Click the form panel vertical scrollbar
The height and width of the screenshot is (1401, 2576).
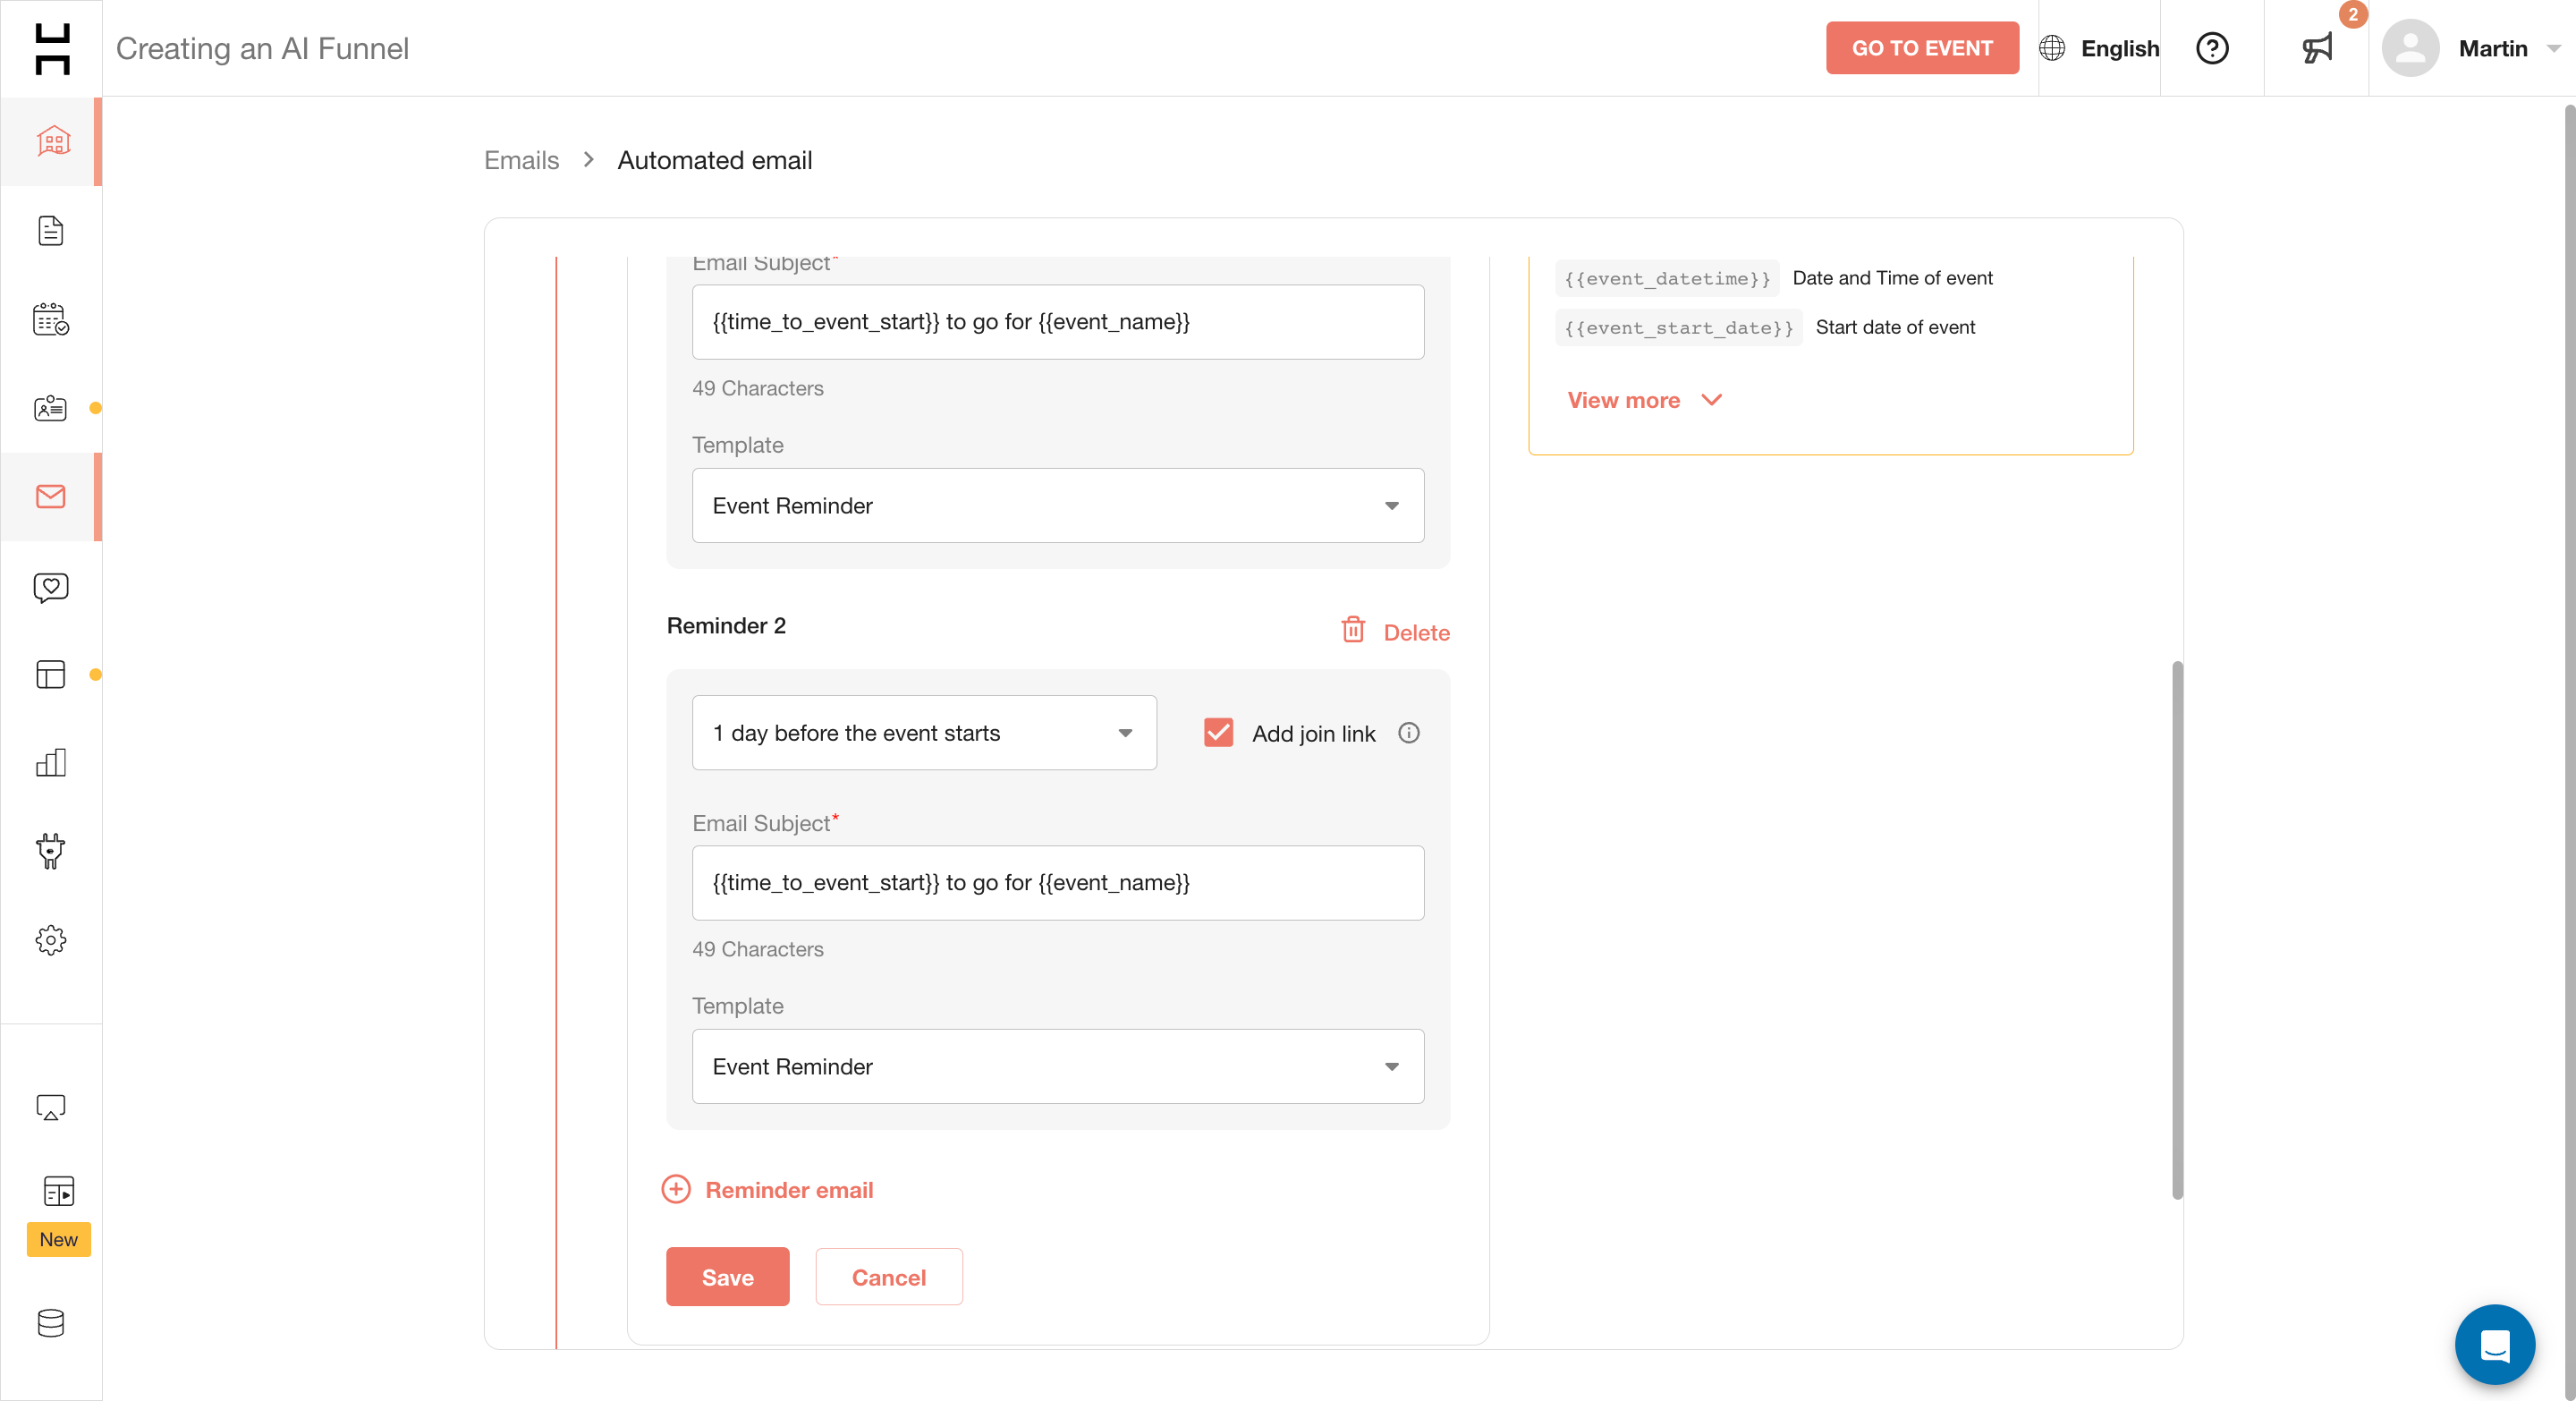click(2177, 930)
